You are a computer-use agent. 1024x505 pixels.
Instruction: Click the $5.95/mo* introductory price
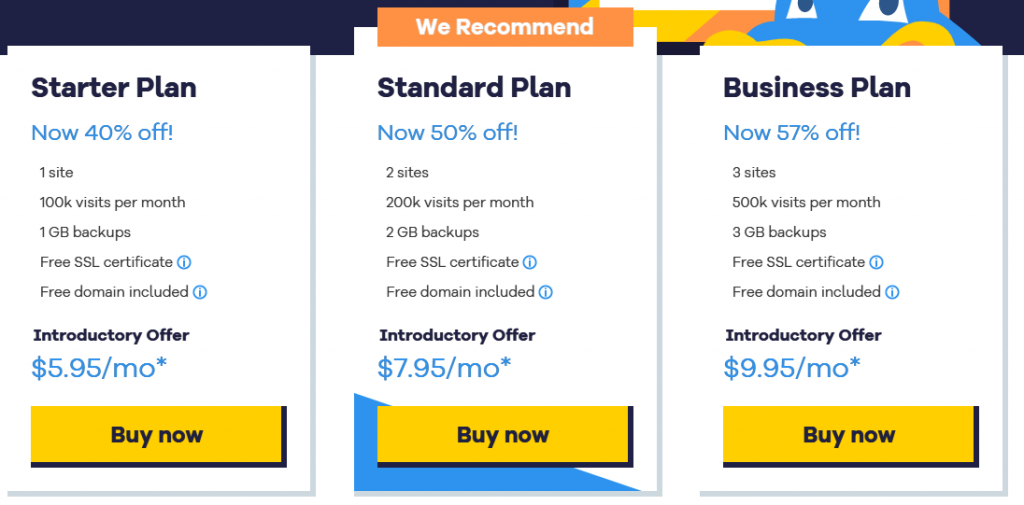click(x=99, y=368)
